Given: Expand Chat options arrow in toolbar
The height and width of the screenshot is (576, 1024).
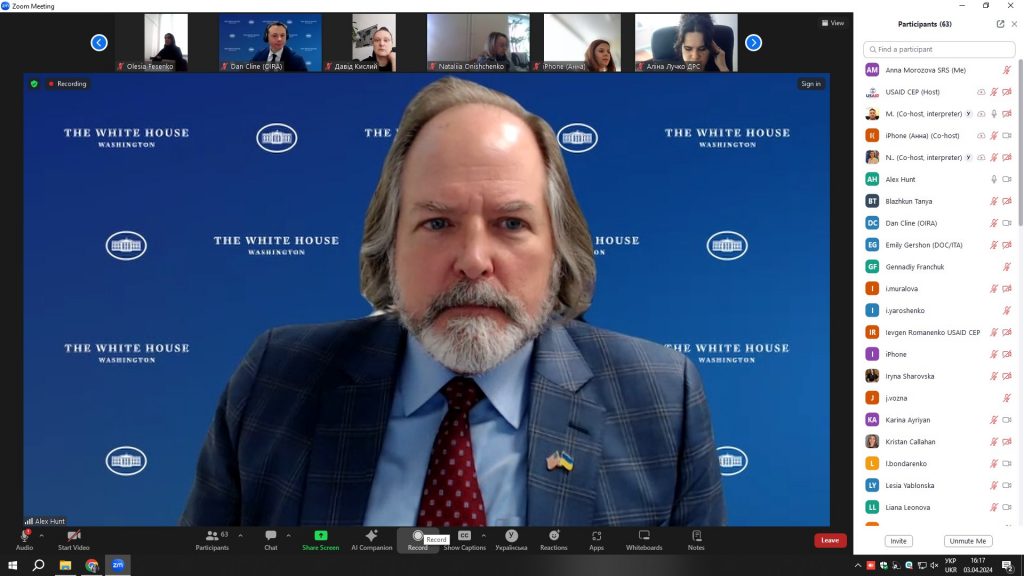Looking at the screenshot, I should tap(288, 536).
